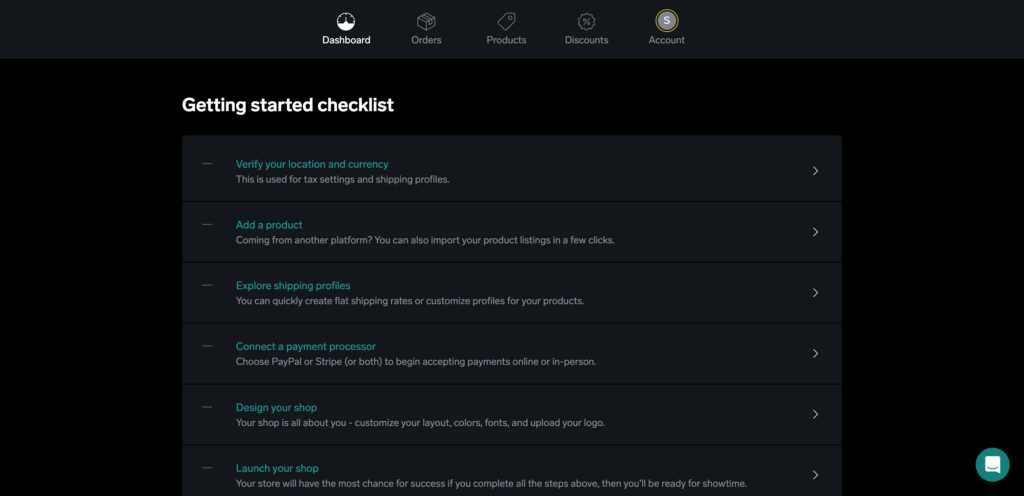Open chevron on Design your shop row

[815, 414]
